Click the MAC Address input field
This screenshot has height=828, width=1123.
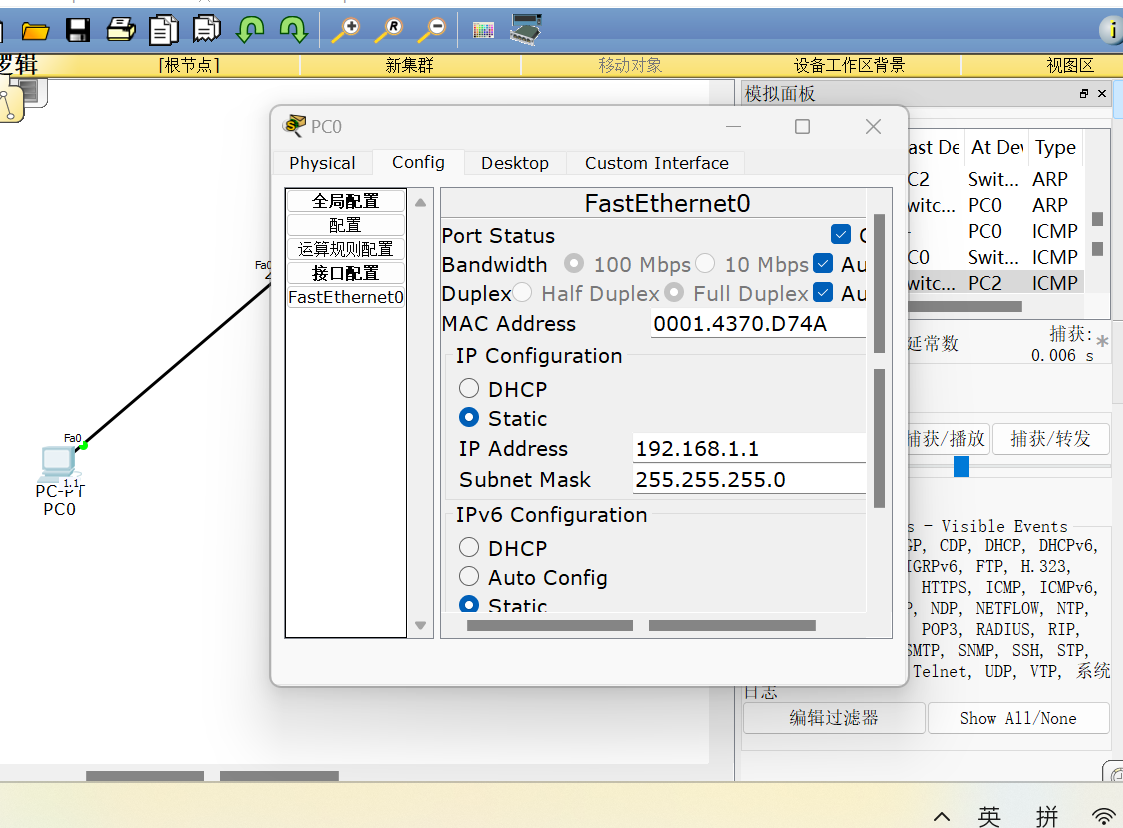pyautogui.click(x=758, y=323)
